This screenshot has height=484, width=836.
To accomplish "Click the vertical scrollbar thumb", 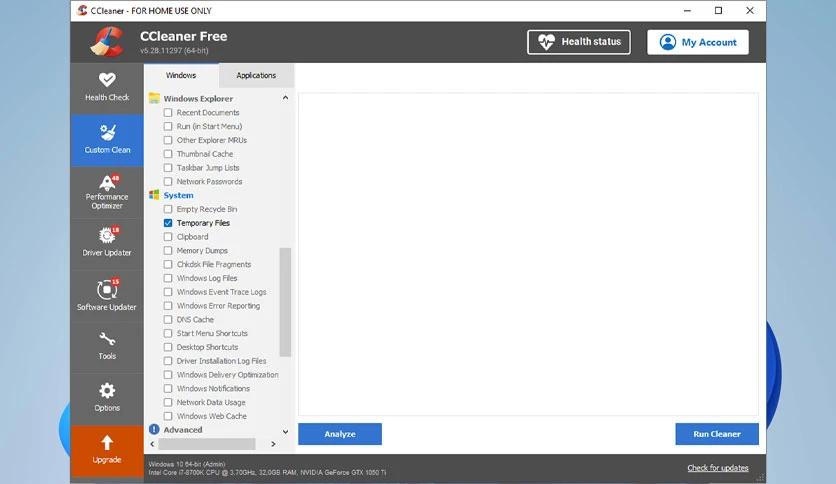I will point(285,302).
